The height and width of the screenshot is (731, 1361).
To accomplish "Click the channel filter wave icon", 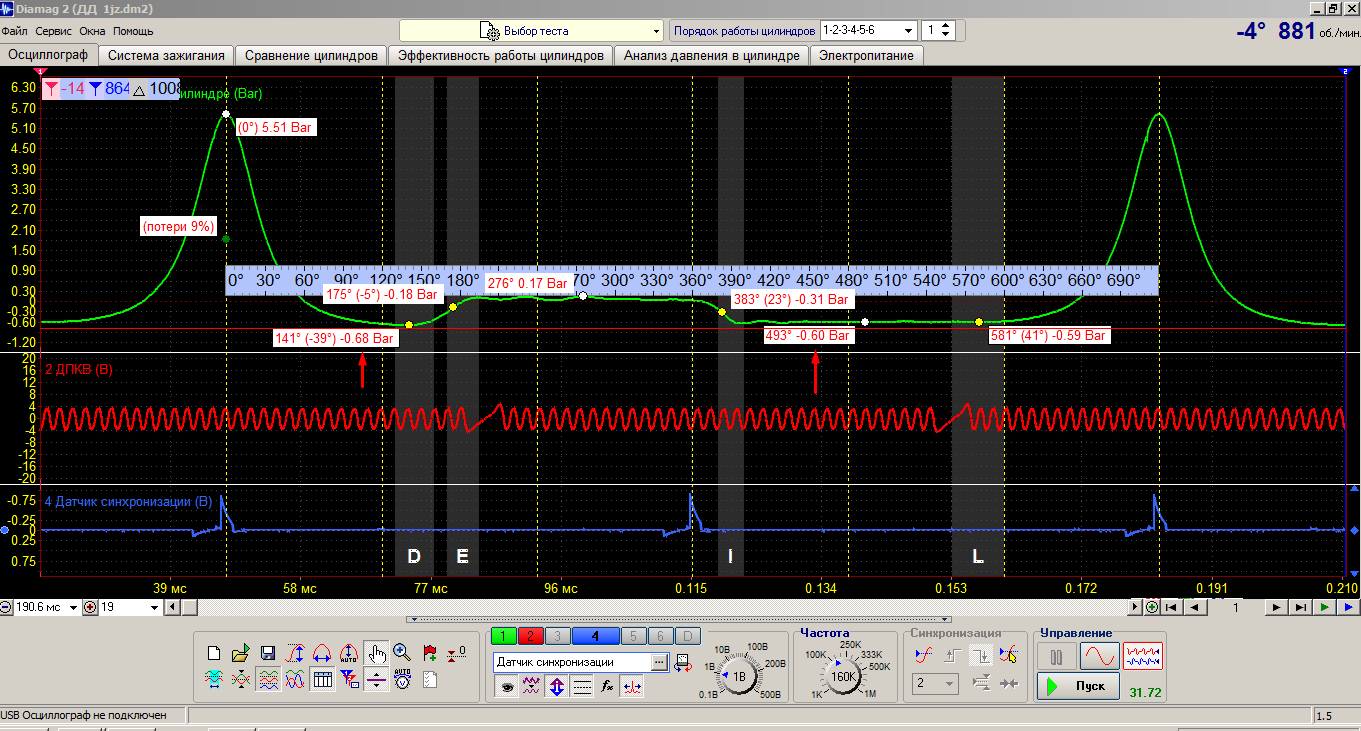I will click(x=532, y=687).
